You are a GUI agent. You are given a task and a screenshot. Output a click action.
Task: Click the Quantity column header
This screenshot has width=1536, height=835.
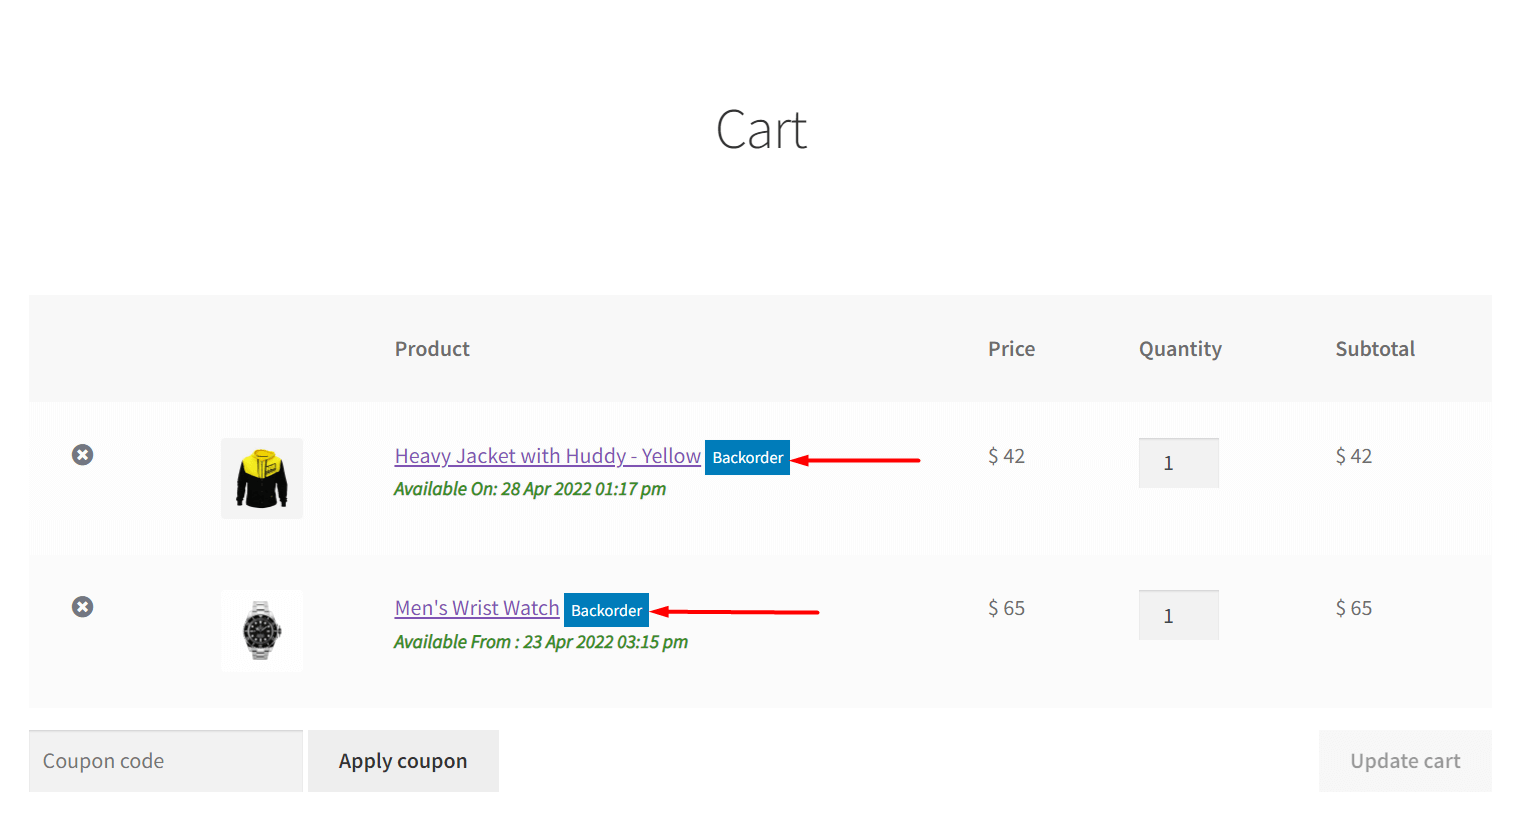[x=1180, y=348]
